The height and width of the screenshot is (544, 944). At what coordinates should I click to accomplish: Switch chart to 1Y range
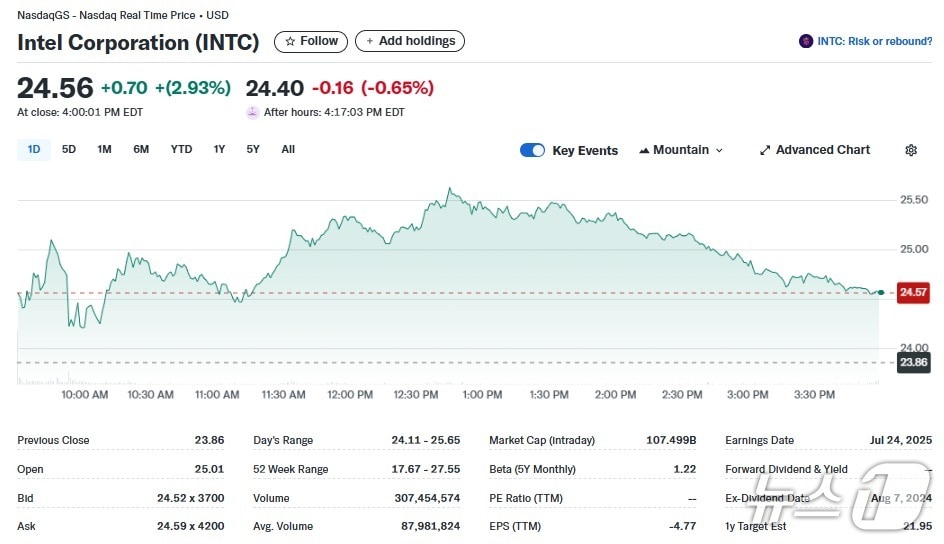coord(219,149)
